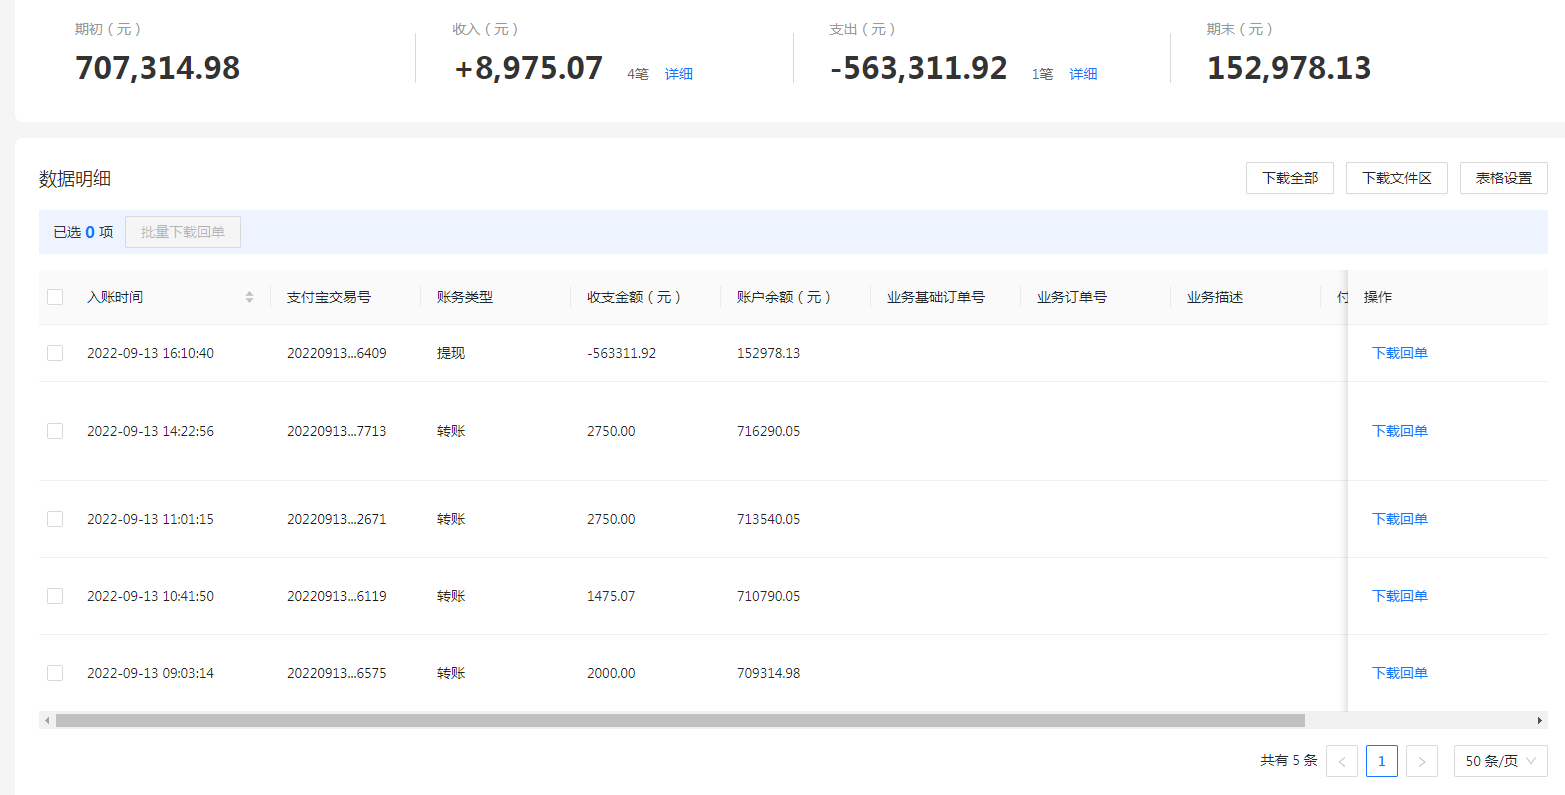Image resolution: width=1565 pixels, height=795 pixels.
Task: Check the row for 16:10:40 提现 transaction
Action: click(55, 353)
